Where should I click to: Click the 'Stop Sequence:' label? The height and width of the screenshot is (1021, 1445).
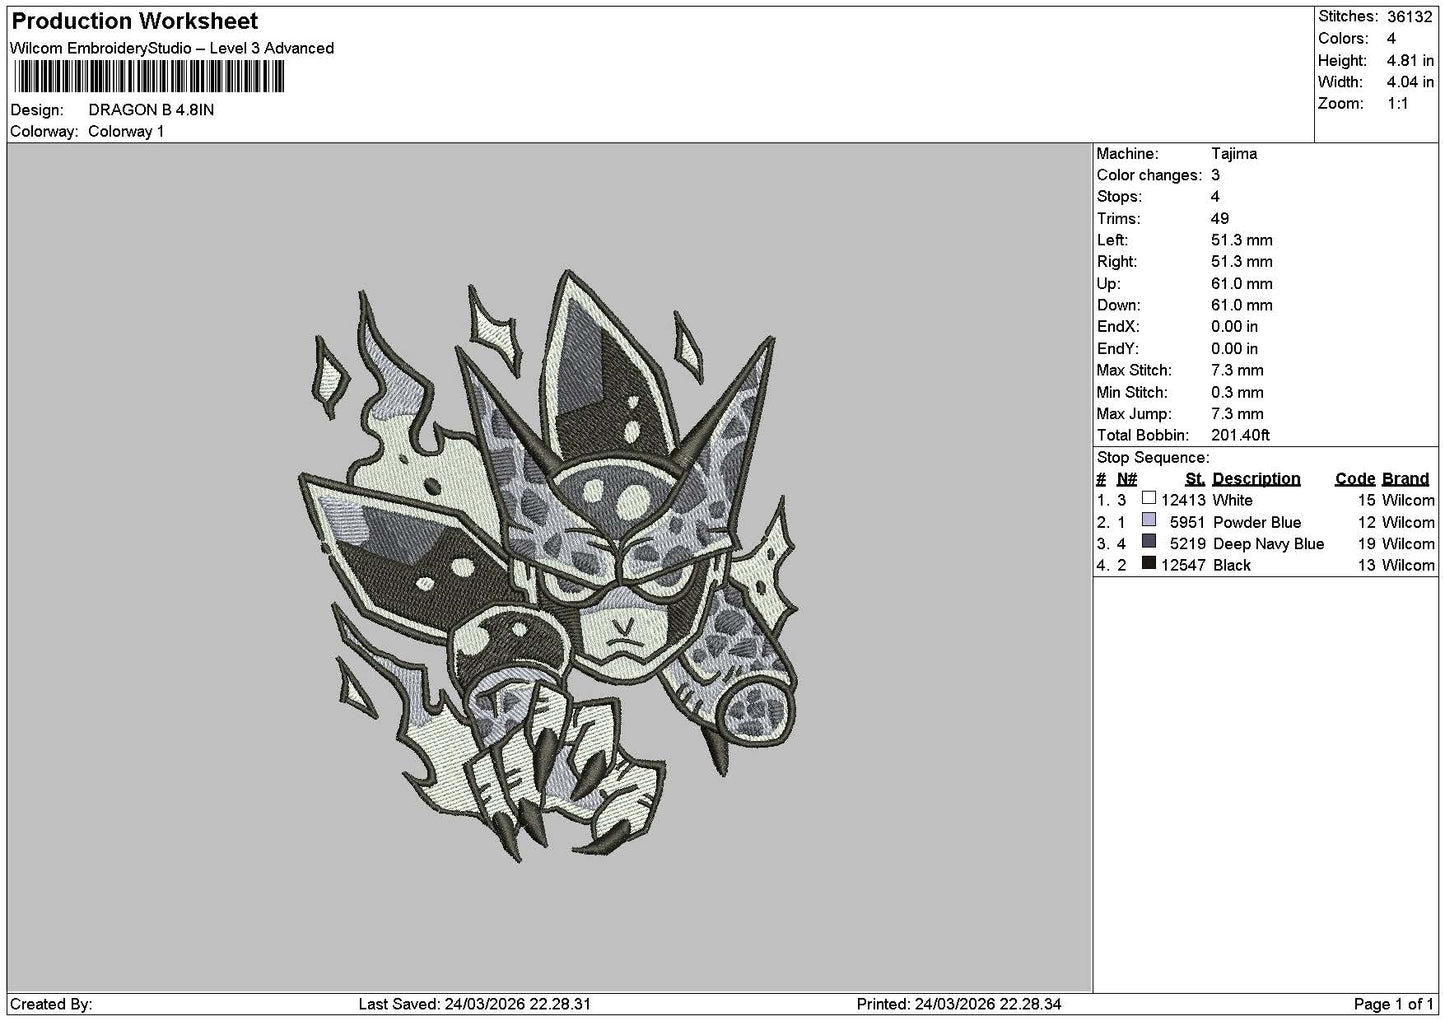coord(1153,458)
